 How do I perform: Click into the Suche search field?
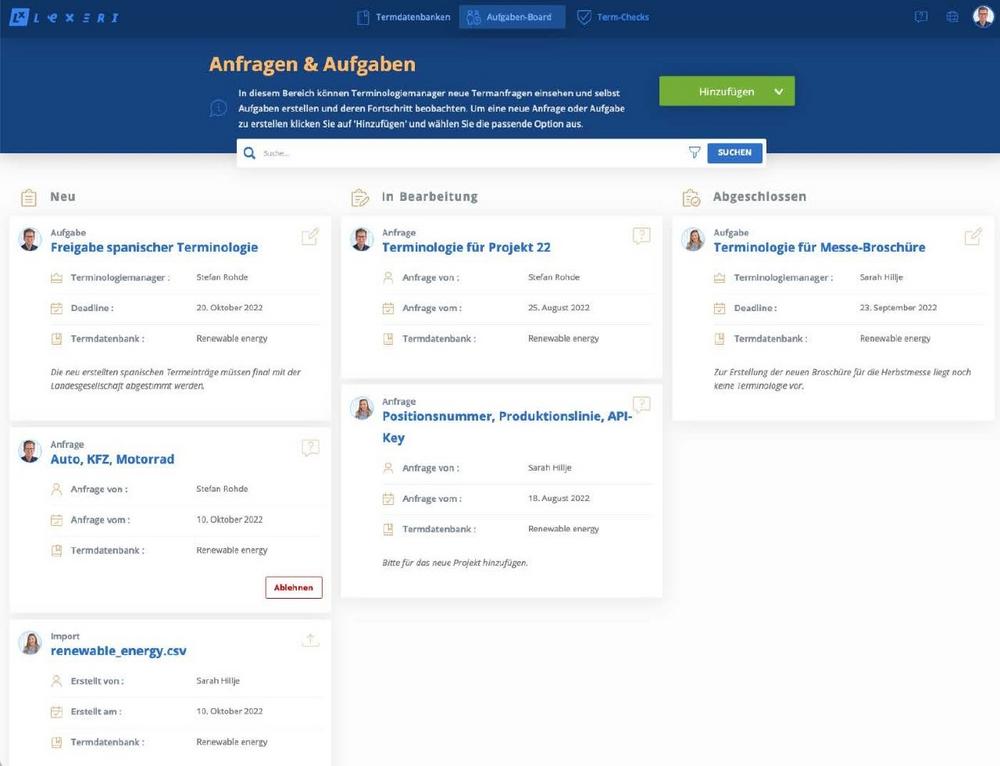[470, 153]
